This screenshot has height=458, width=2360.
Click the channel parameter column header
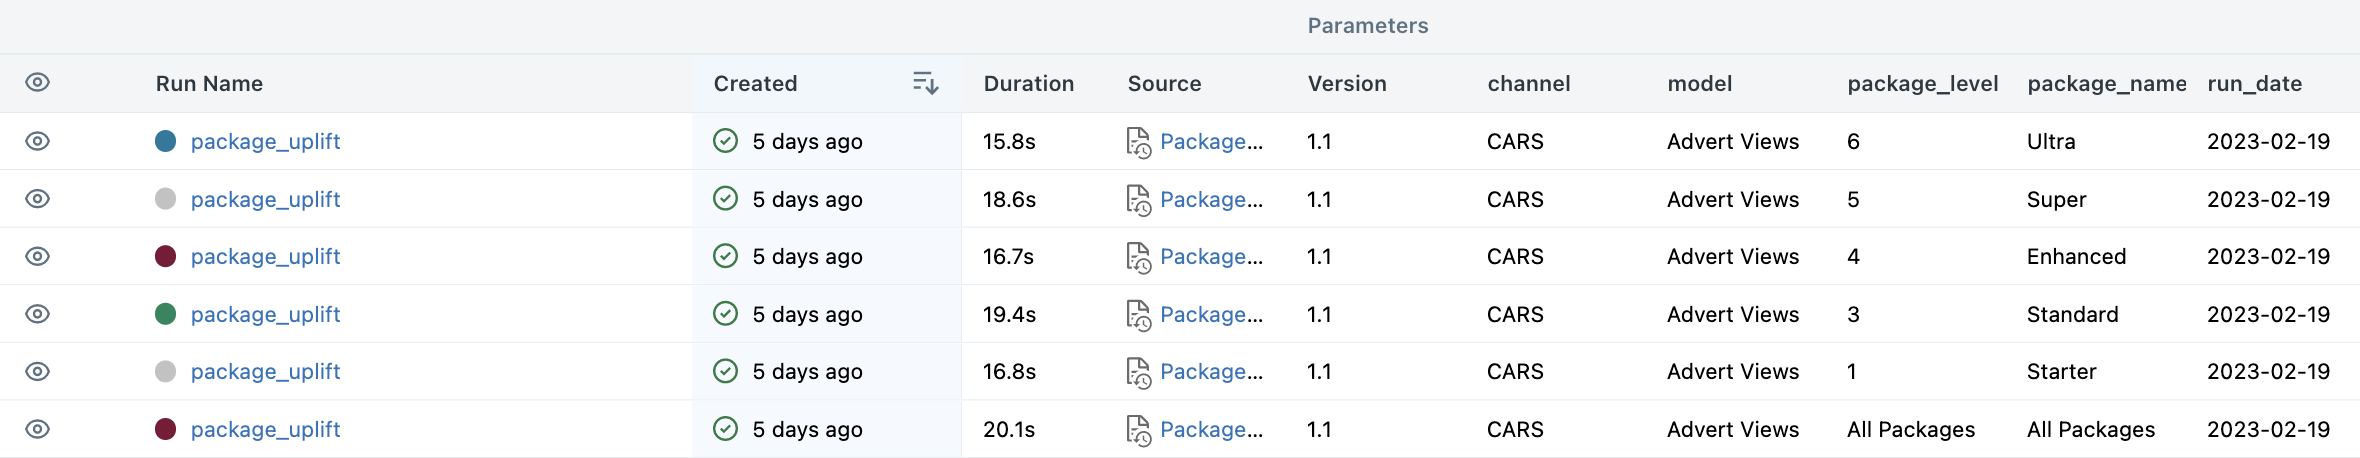click(x=1529, y=84)
